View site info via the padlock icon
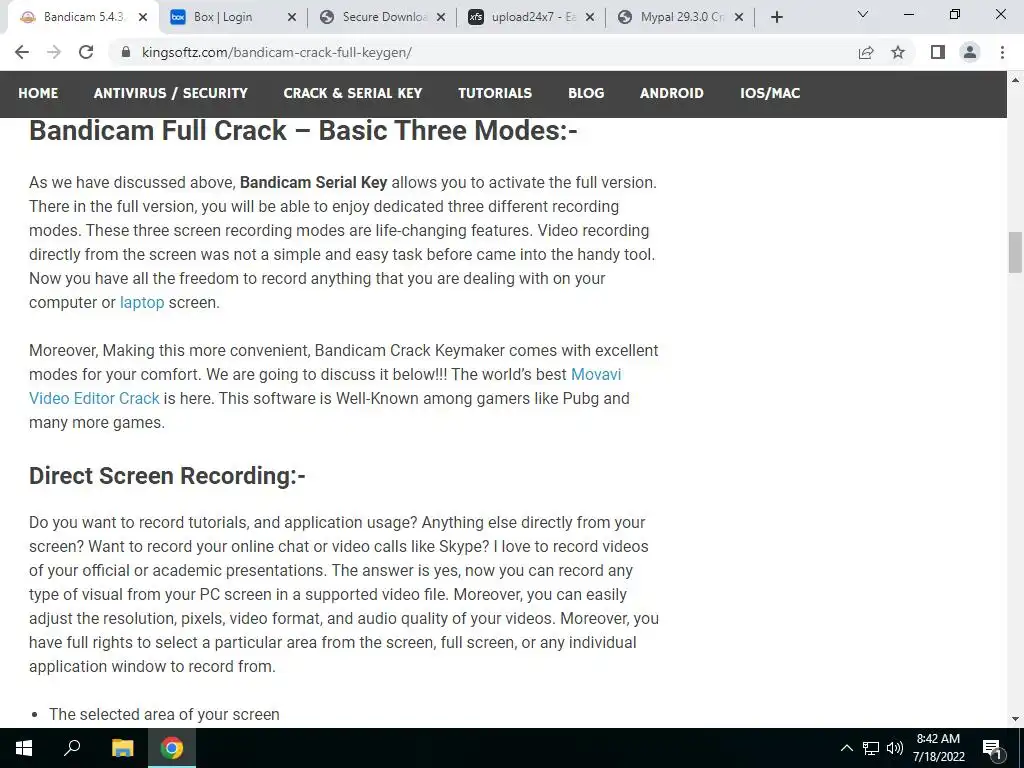 126,52
